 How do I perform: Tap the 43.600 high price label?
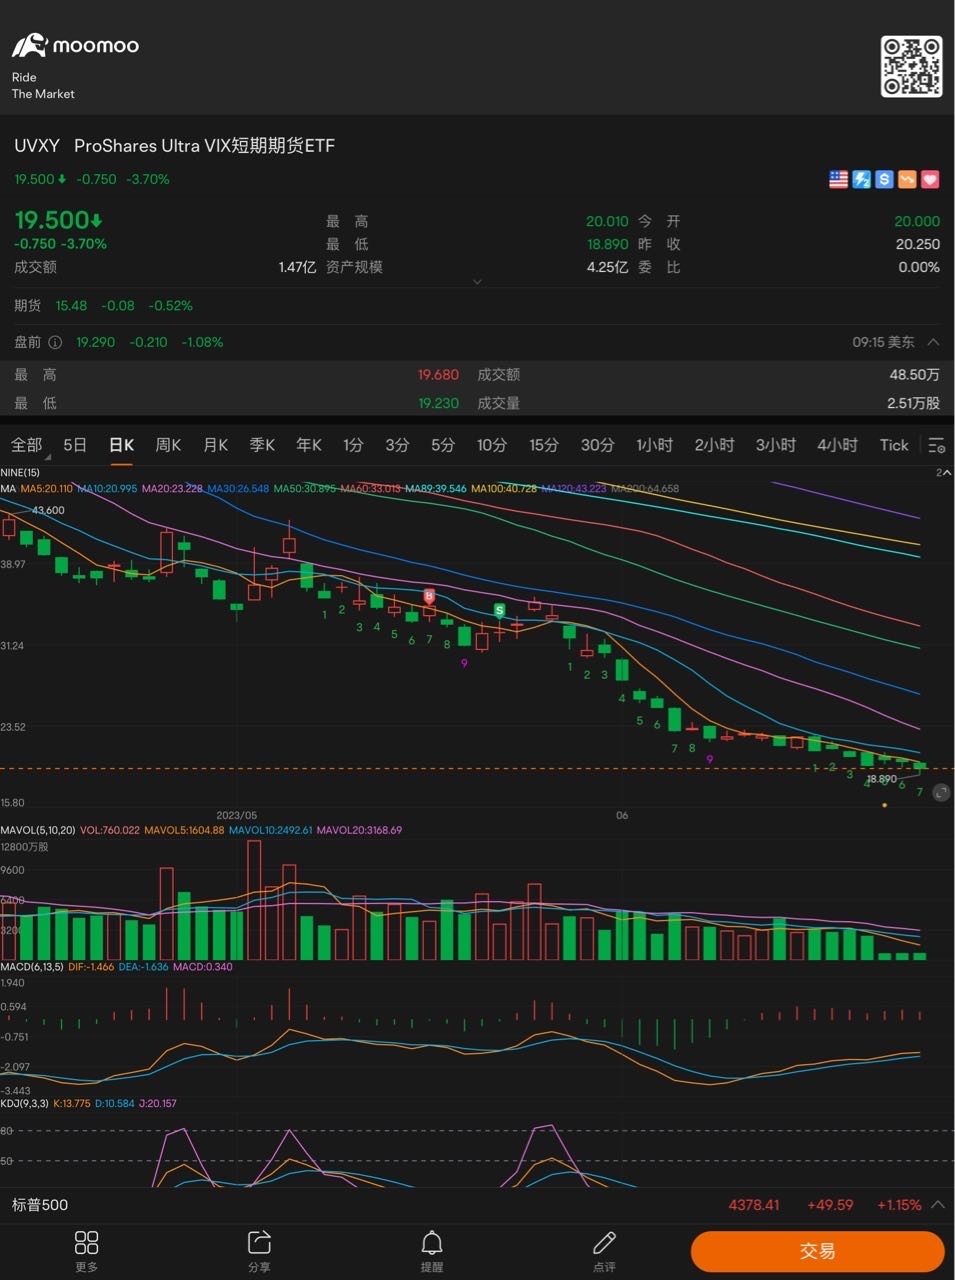[48, 510]
